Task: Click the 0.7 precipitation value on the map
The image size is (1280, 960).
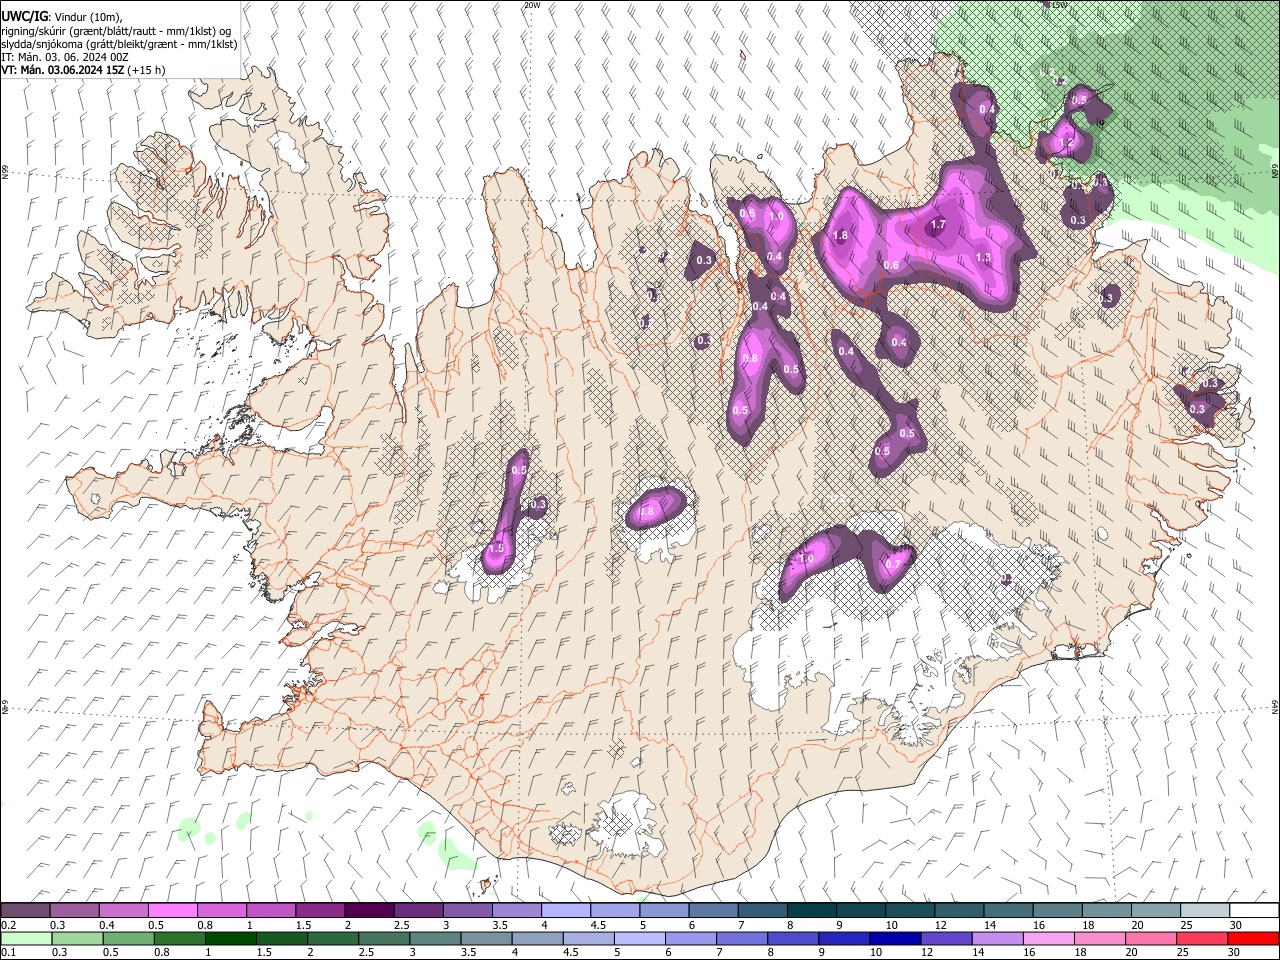Action: pyautogui.click(x=893, y=563)
